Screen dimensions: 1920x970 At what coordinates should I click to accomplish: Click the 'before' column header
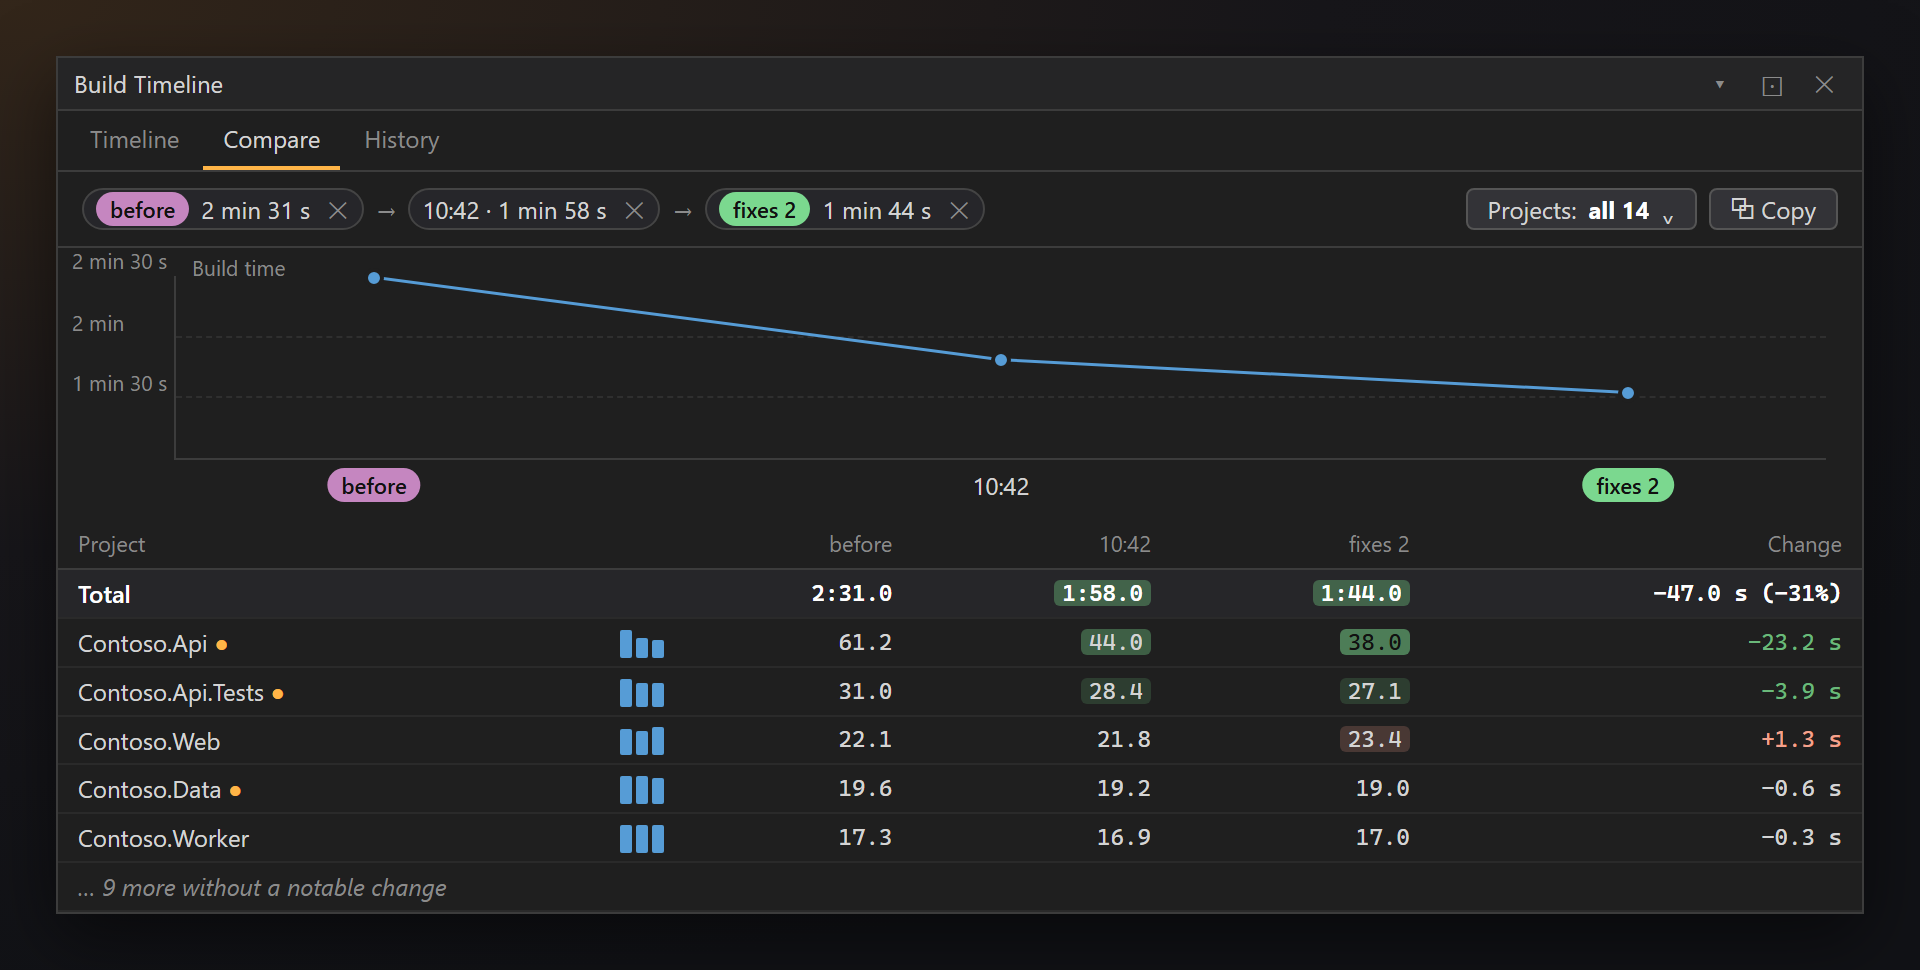[x=860, y=545]
